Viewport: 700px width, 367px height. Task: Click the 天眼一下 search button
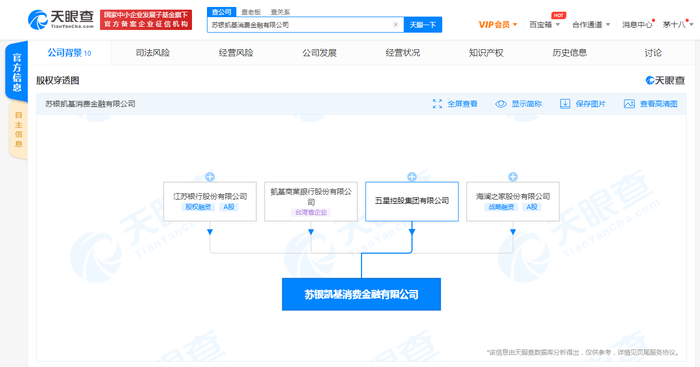[x=423, y=25]
